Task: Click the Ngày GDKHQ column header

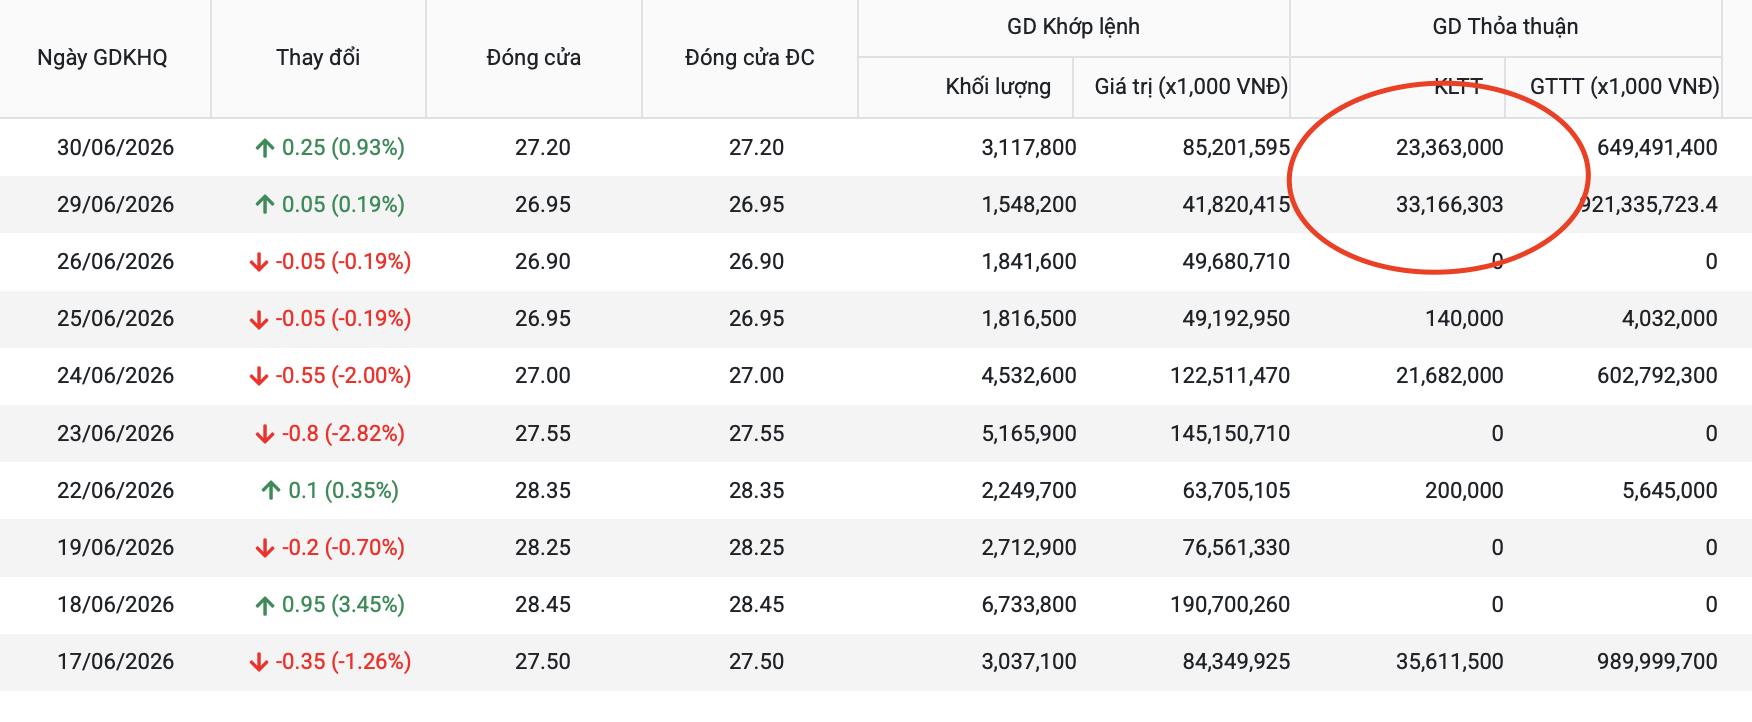Action: tap(102, 58)
